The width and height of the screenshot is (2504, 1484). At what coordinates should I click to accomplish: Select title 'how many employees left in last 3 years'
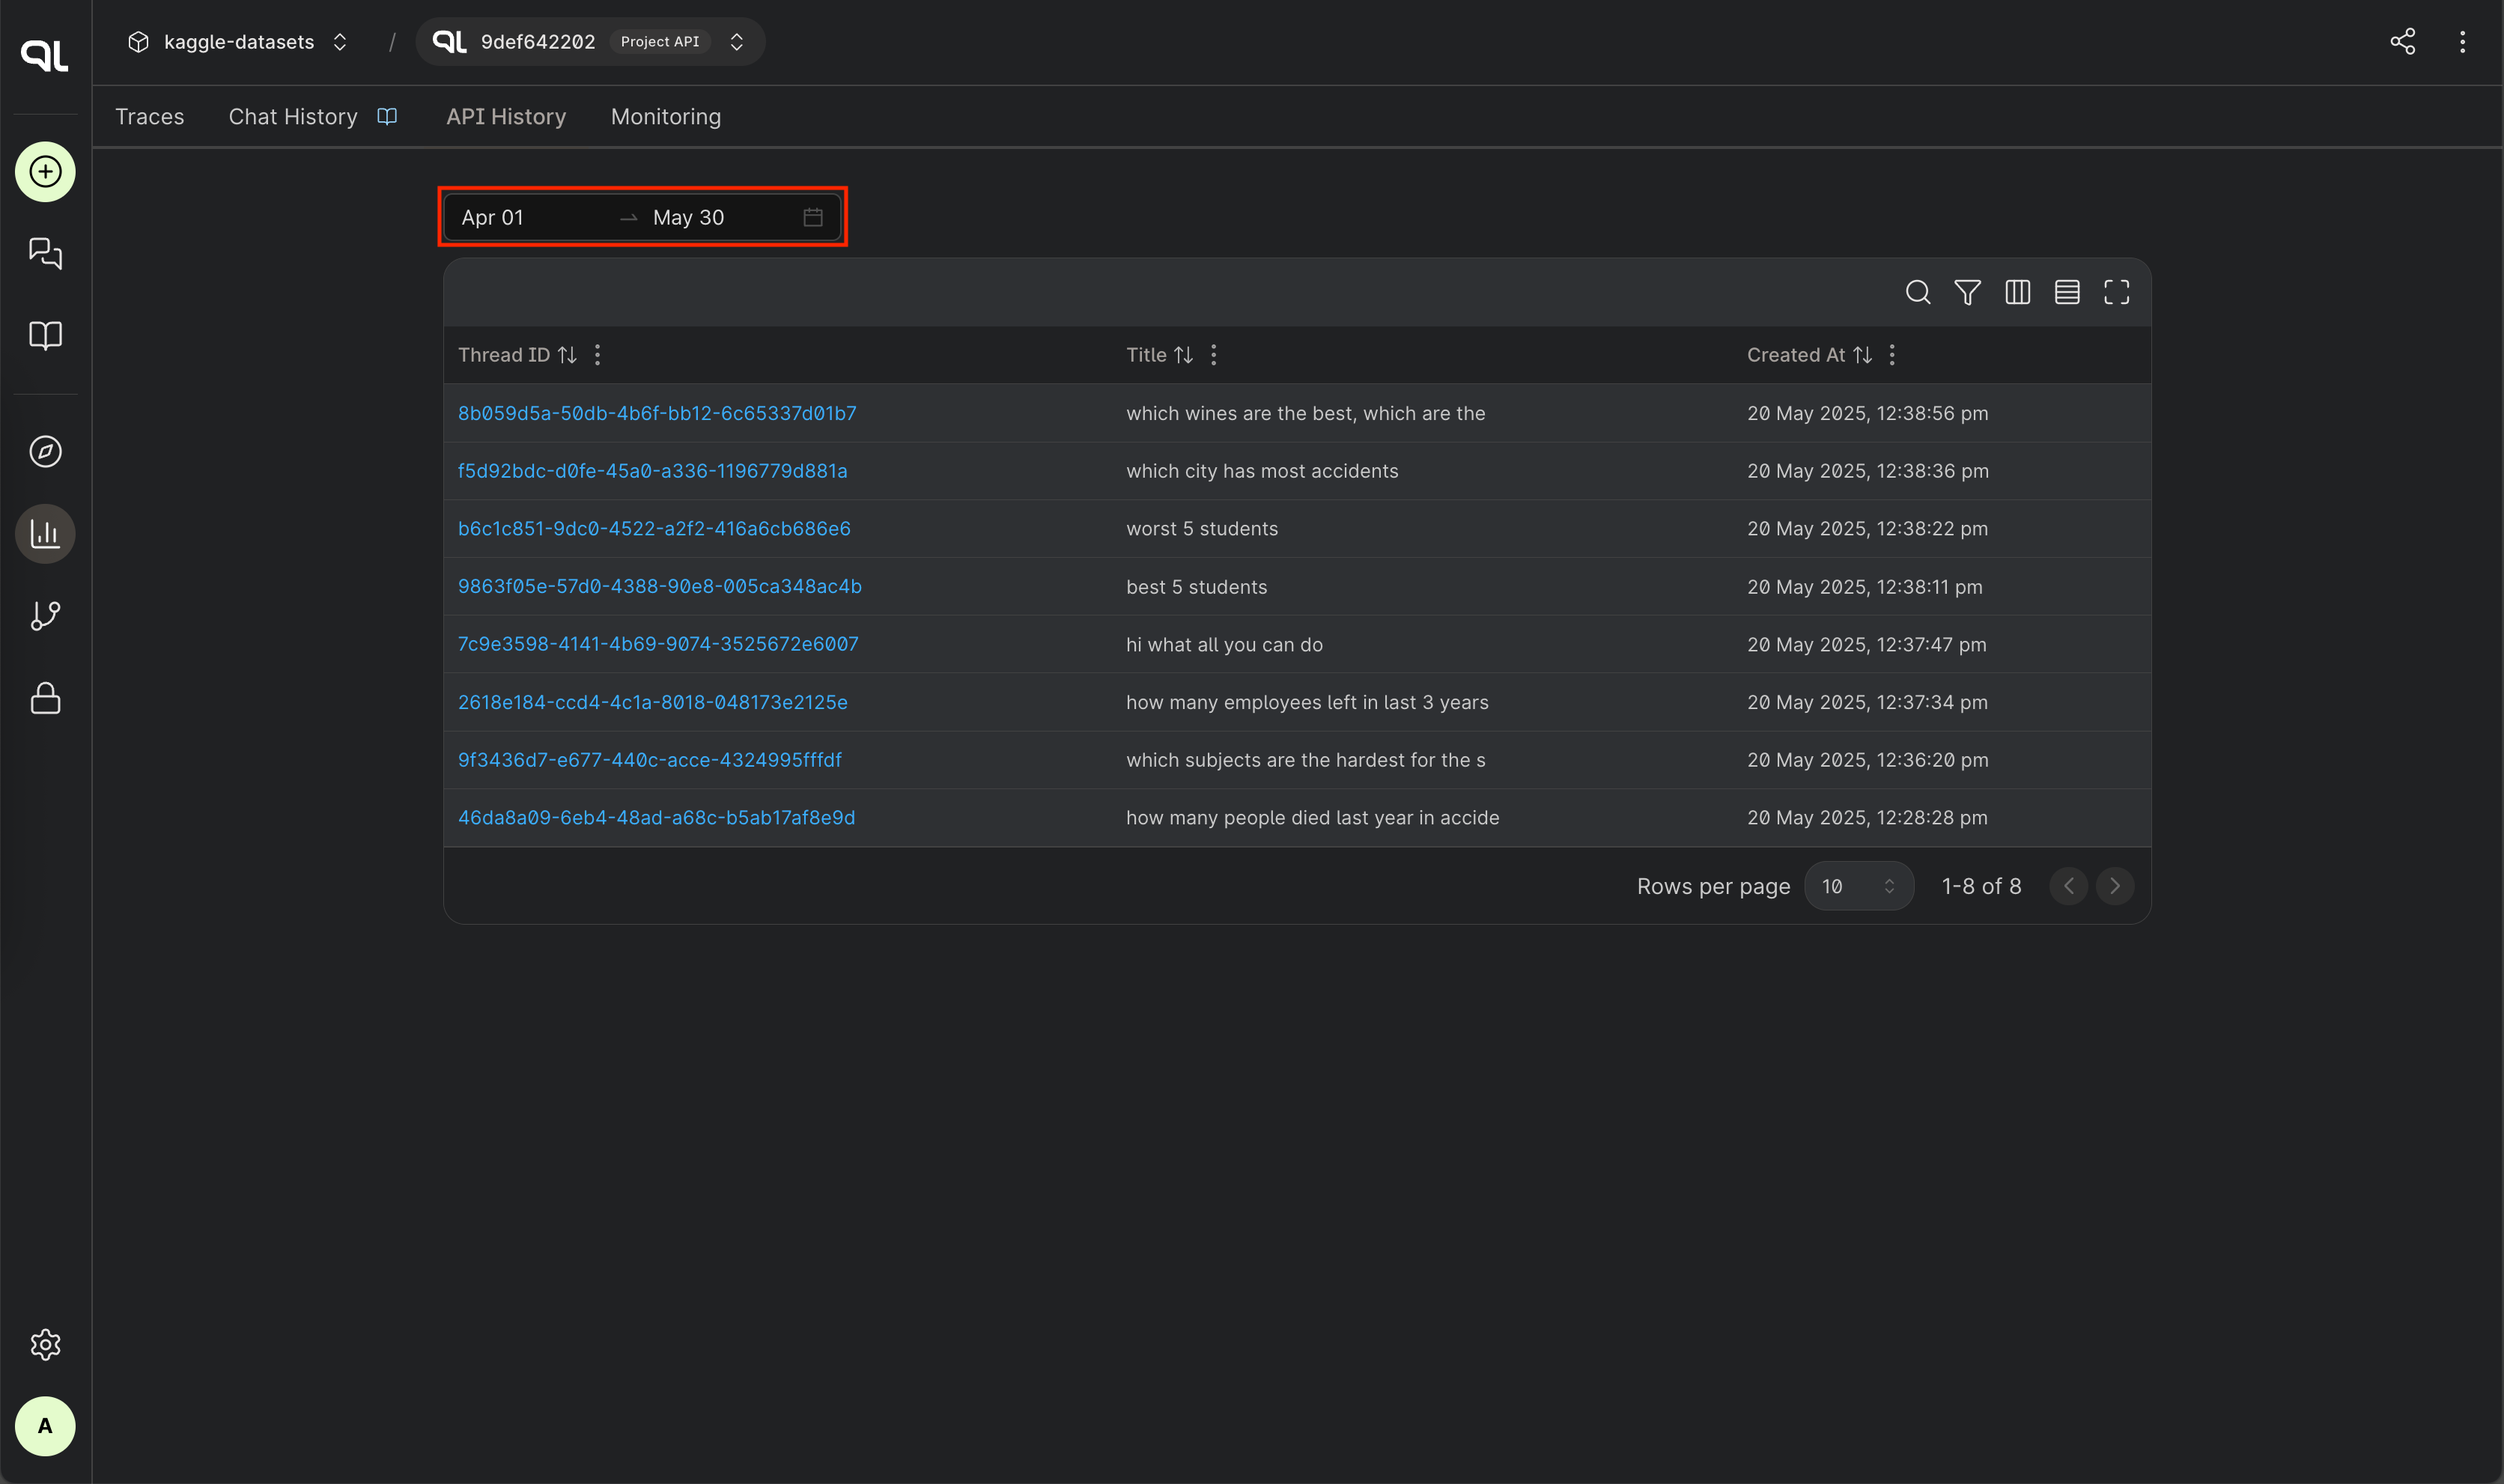(x=1308, y=702)
